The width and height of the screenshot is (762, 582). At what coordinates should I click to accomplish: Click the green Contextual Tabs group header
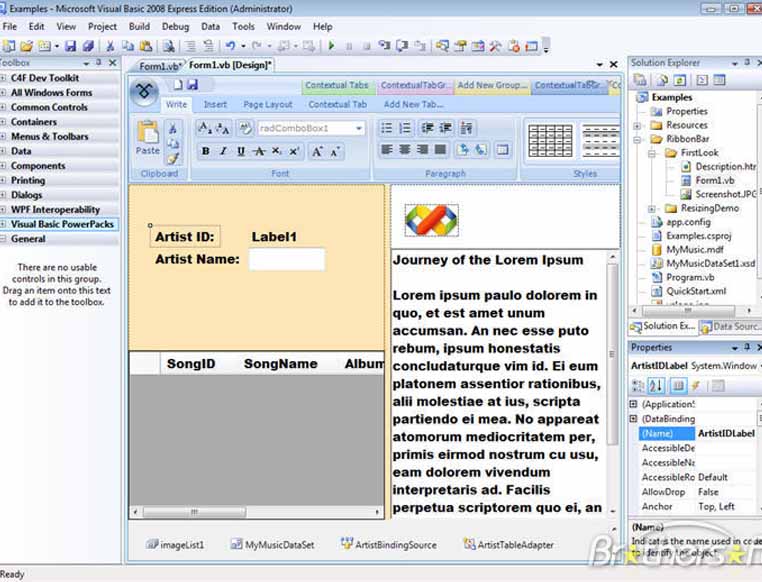pyautogui.click(x=337, y=85)
